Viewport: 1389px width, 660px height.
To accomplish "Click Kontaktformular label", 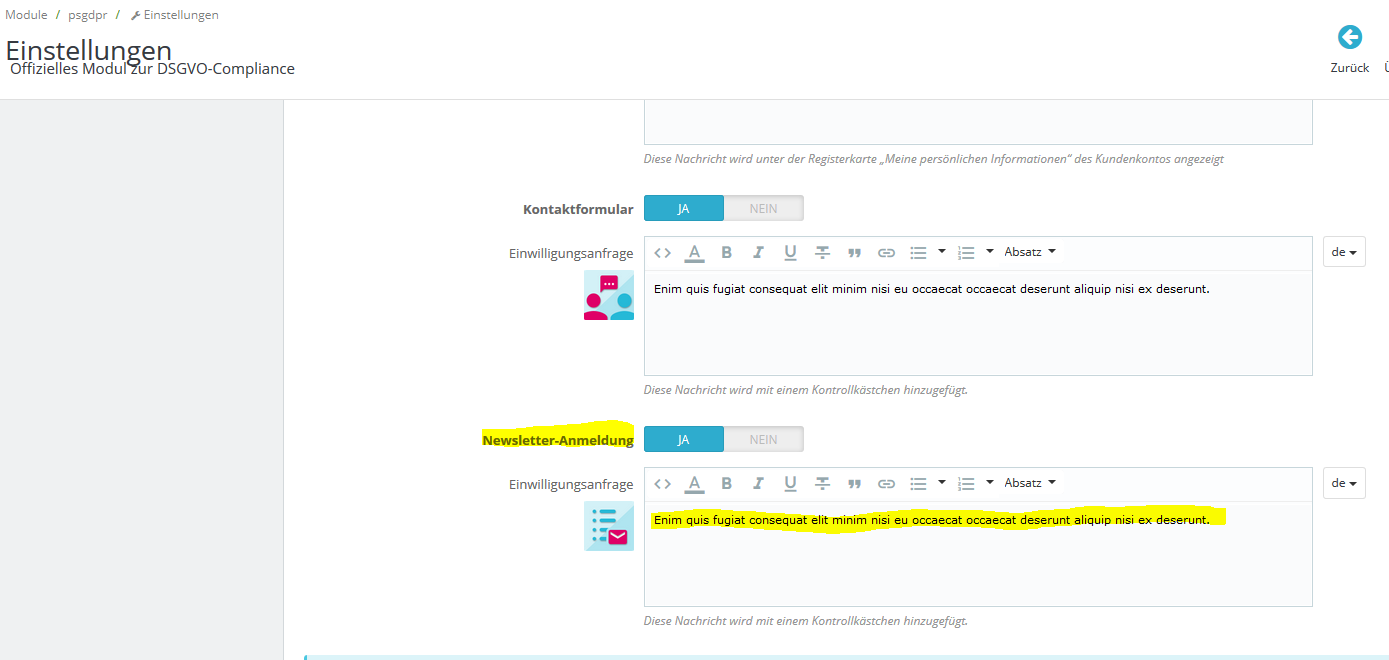I will coord(578,209).
